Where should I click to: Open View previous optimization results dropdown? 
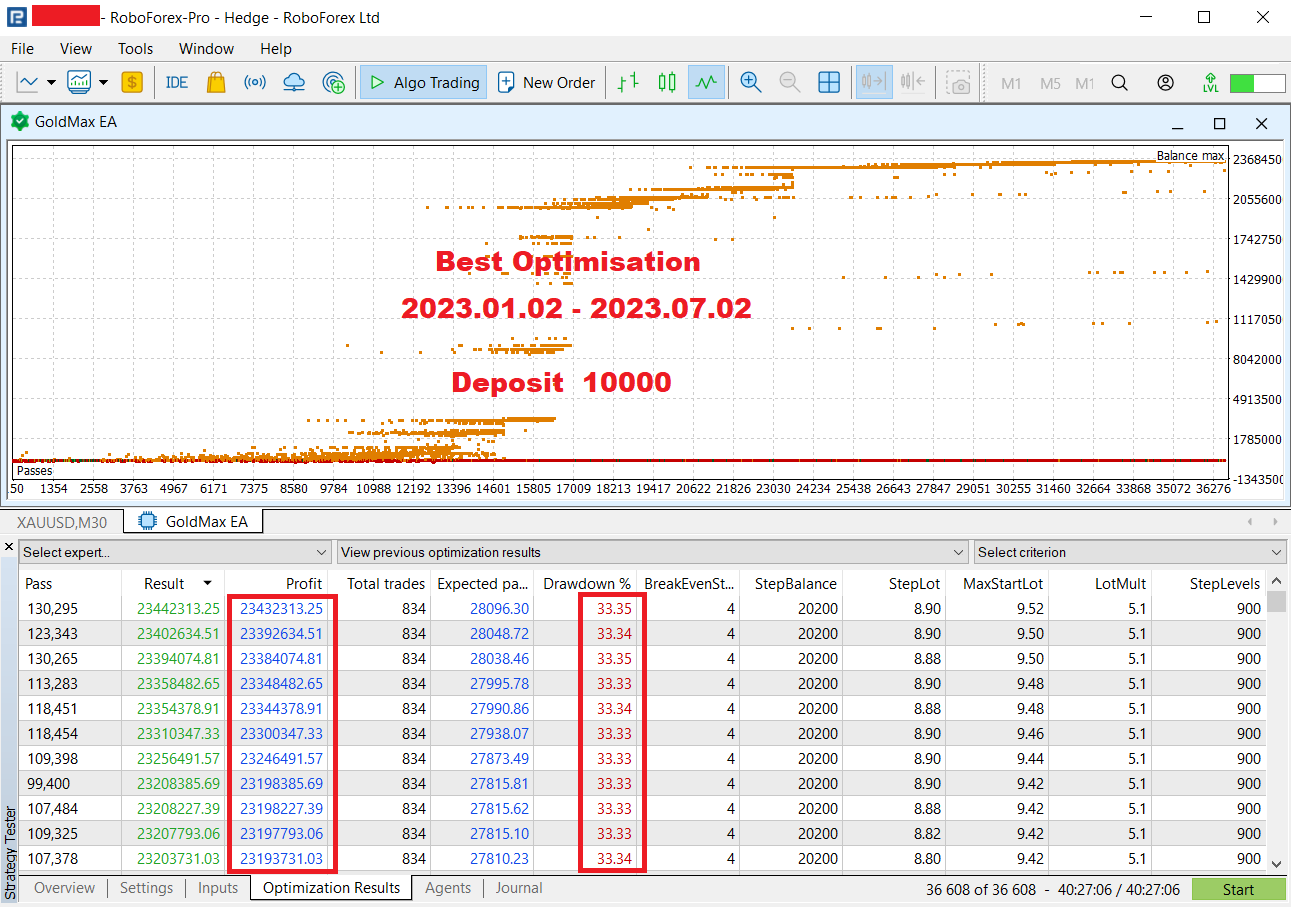click(653, 552)
